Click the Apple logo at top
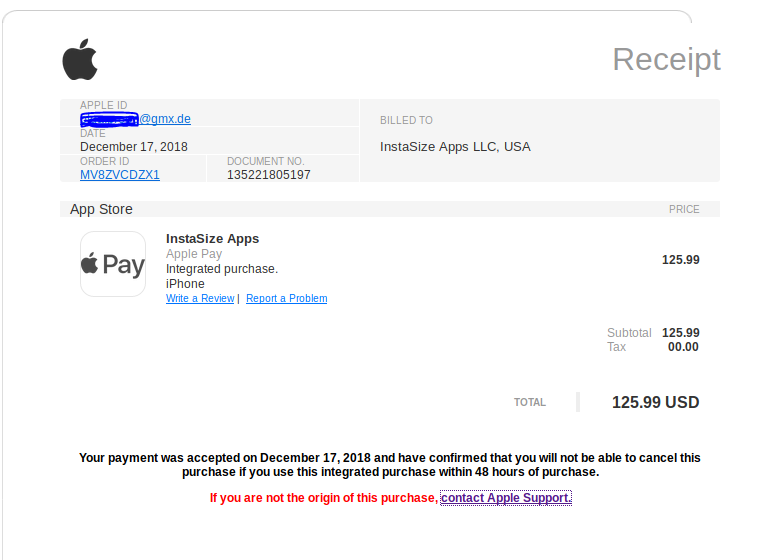The image size is (773, 560). click(x=80, y=60)
